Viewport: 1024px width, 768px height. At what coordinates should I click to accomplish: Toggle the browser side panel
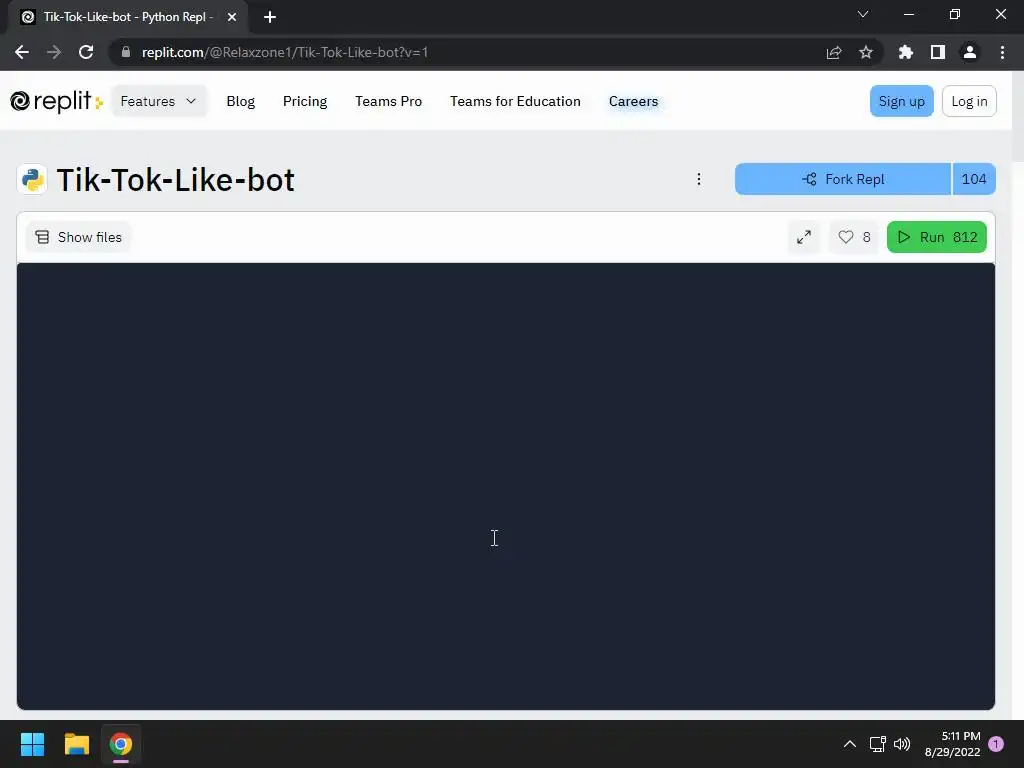click(938, 52)
